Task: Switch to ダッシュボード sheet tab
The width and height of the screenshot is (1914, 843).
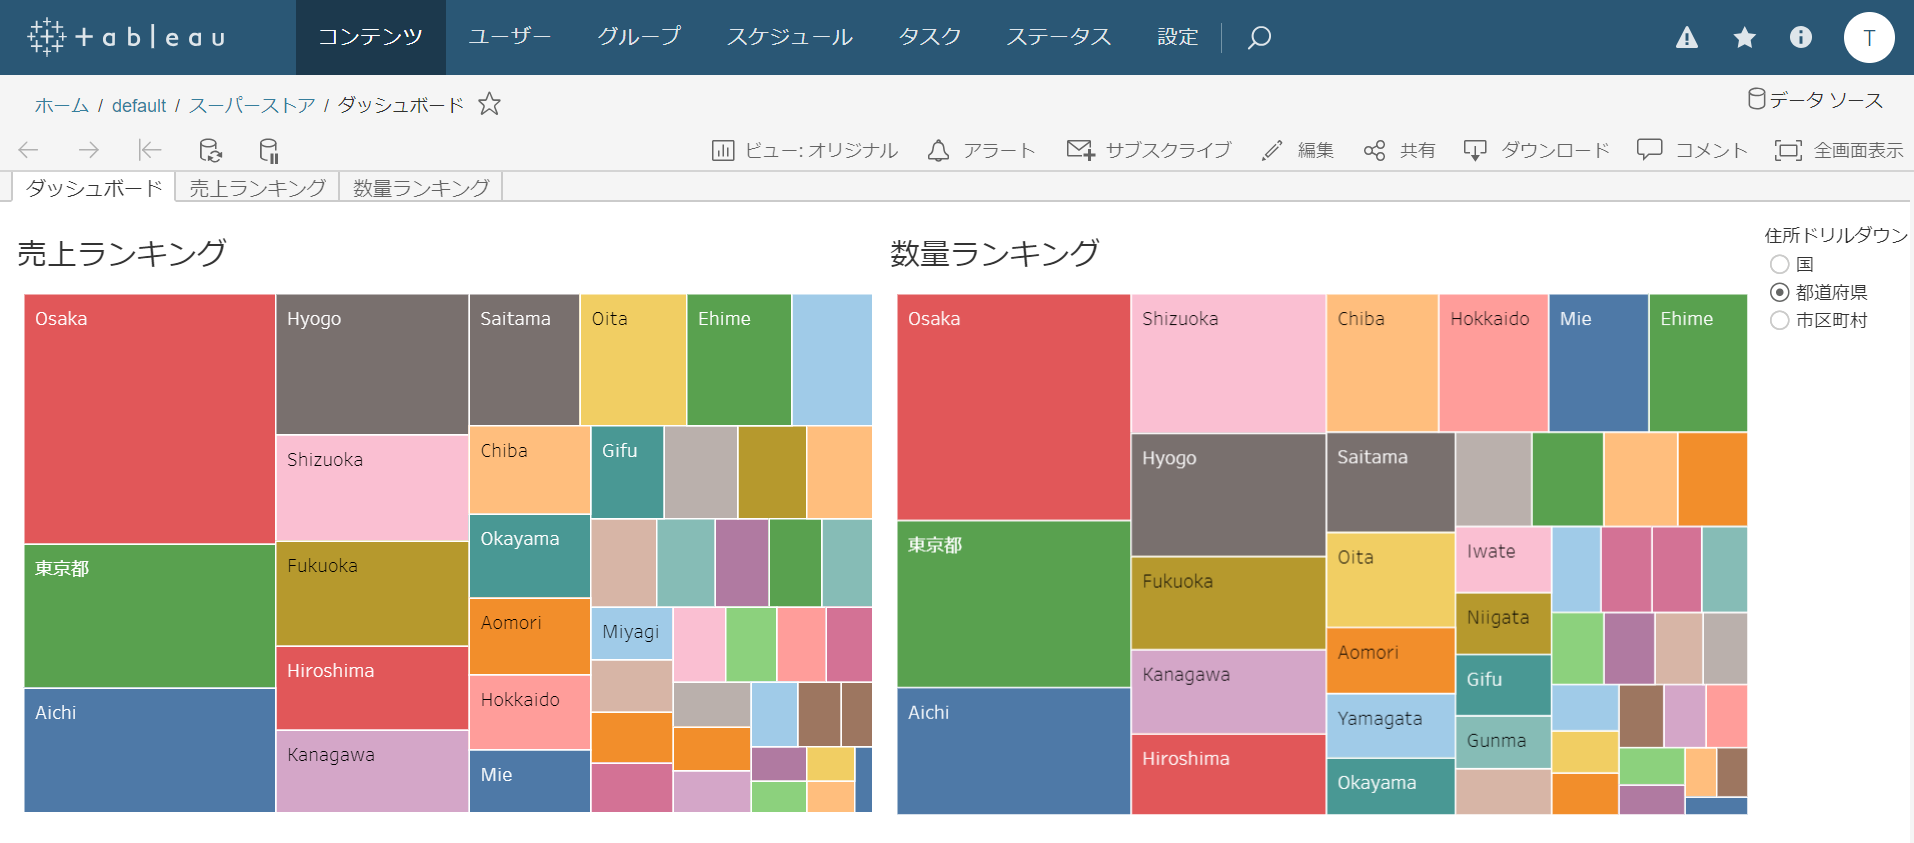Action: [x=94, y=187]
